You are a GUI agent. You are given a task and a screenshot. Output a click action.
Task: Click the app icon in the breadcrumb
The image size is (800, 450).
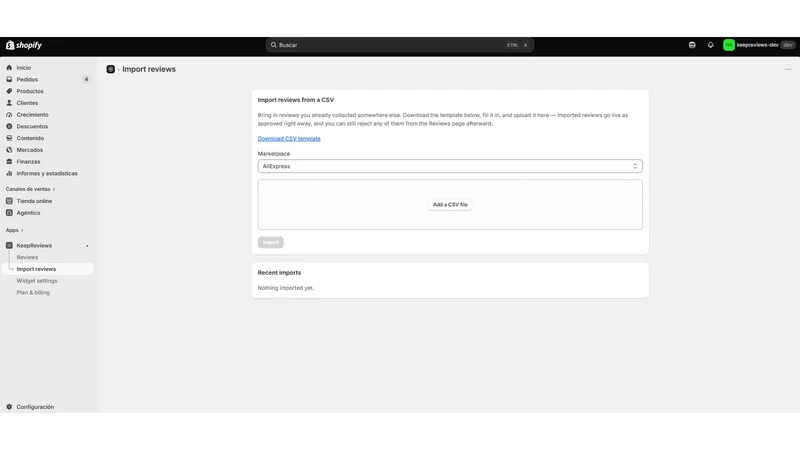coord(110,69)
